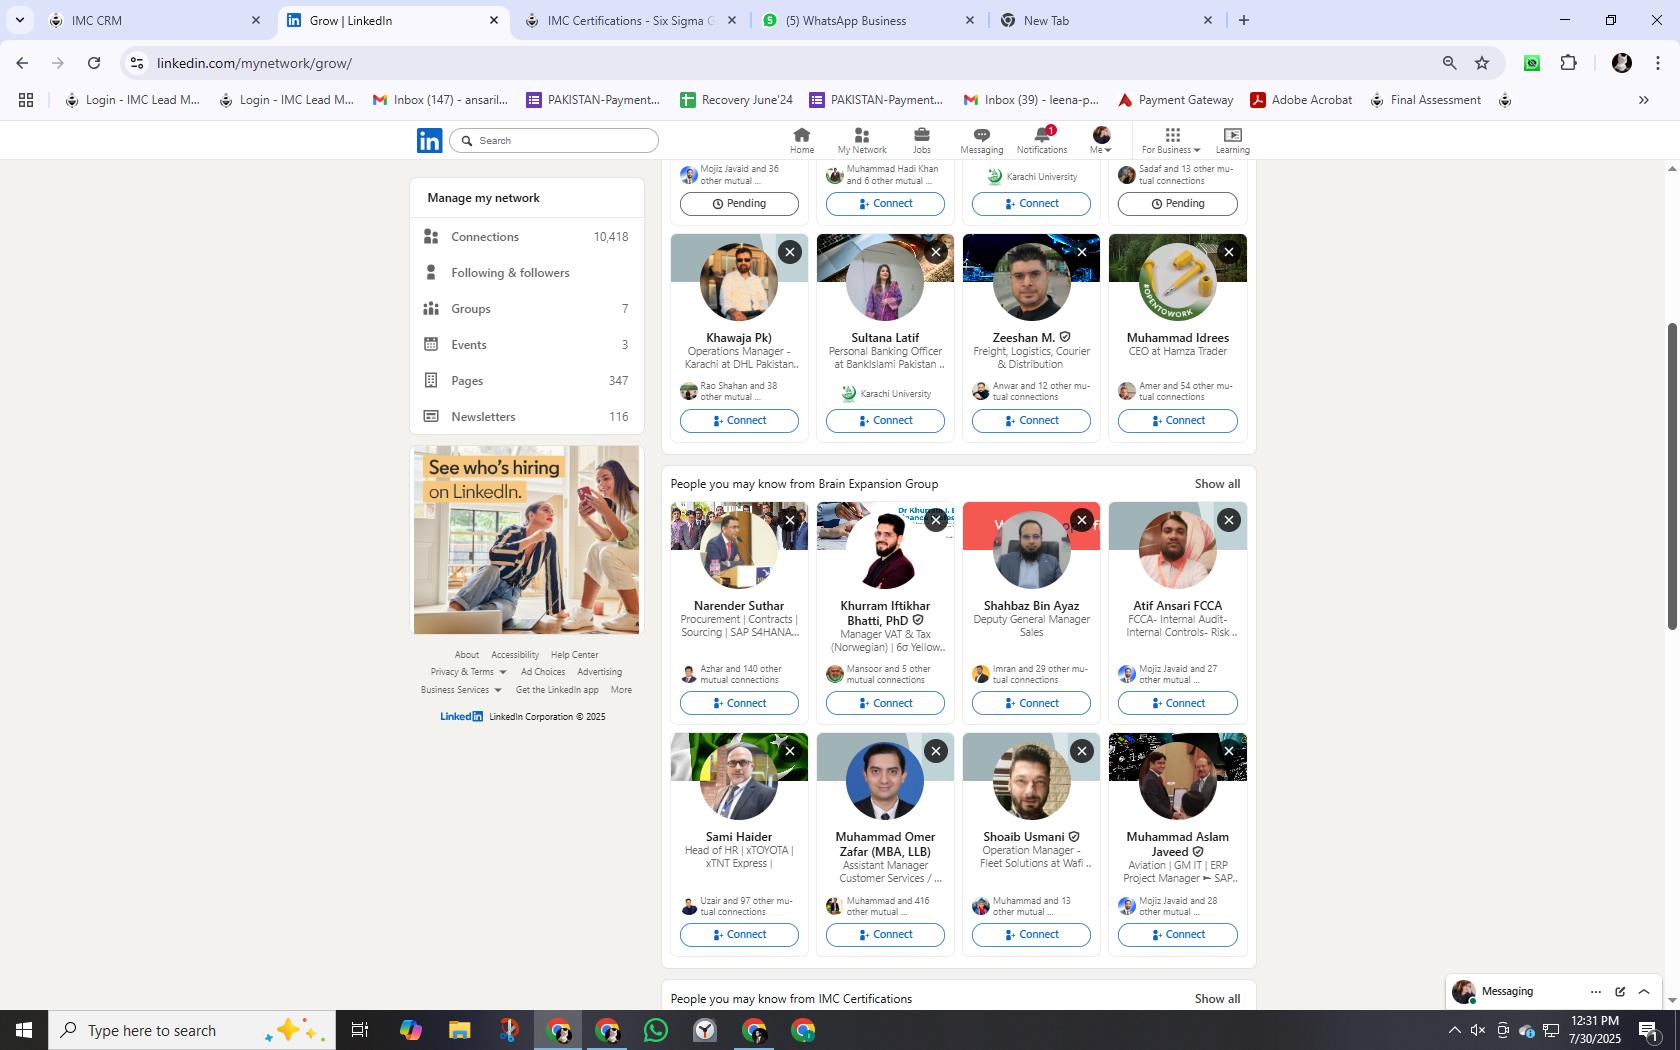The height and width of the screenshot is (1050, 1680).
Task: Click the page vertical scrollbar thumb
Action: [1671, 476]
